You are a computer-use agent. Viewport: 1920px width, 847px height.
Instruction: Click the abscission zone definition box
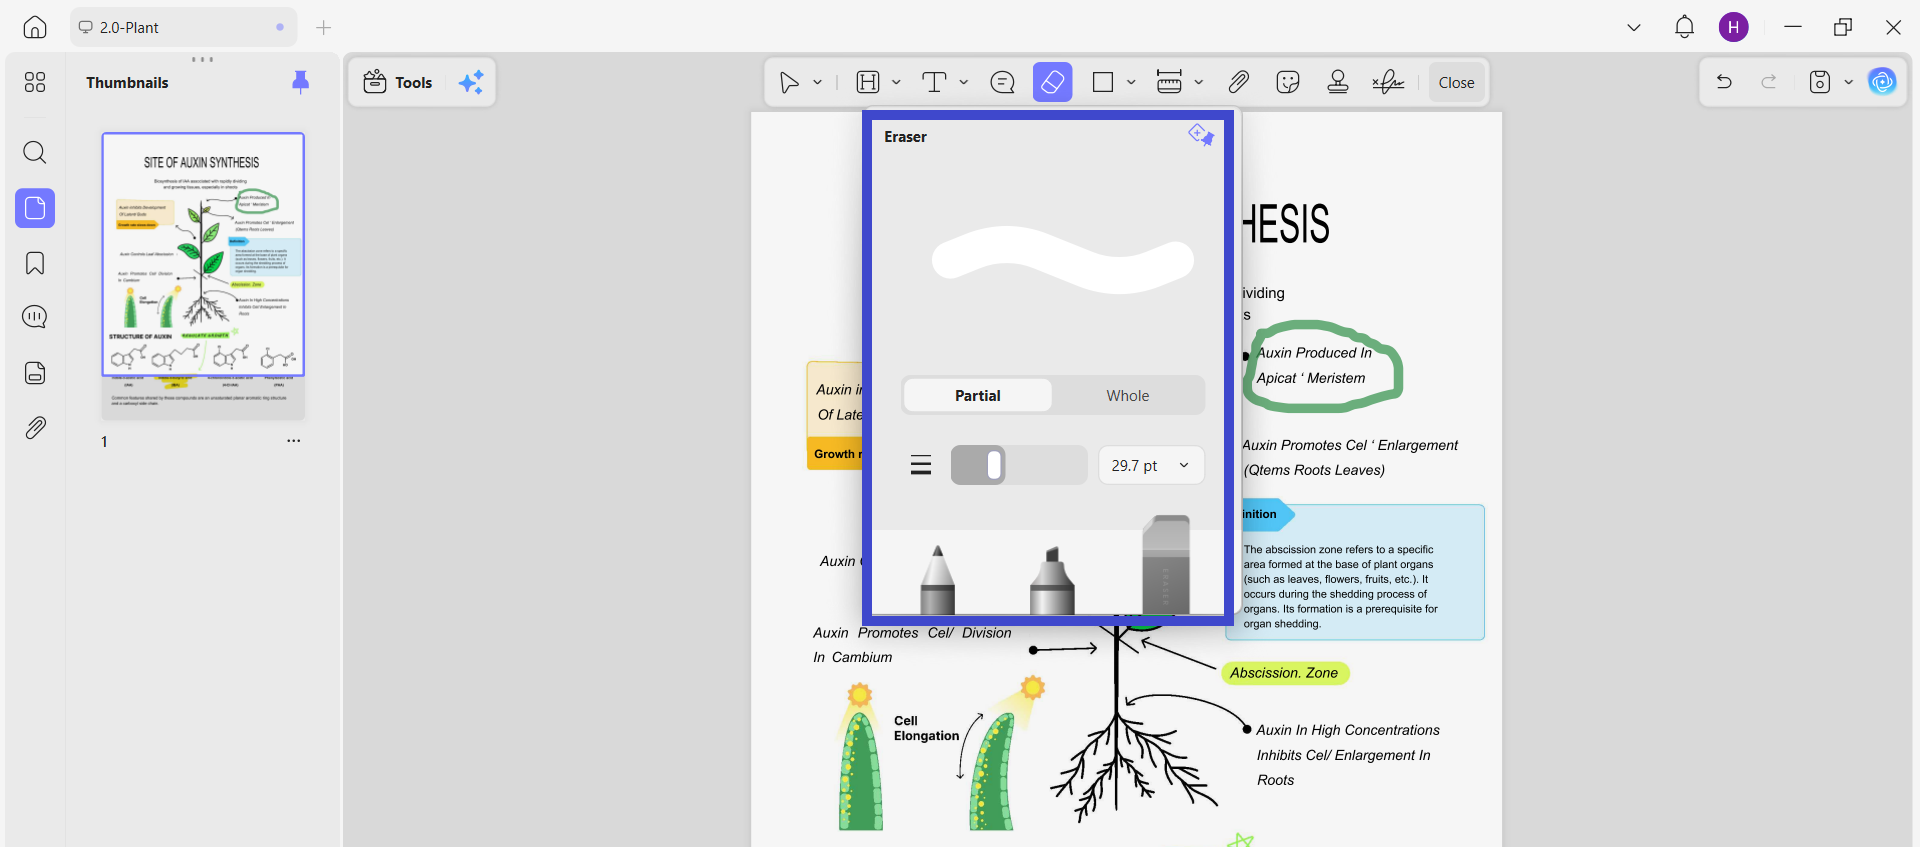(1355, 572)
